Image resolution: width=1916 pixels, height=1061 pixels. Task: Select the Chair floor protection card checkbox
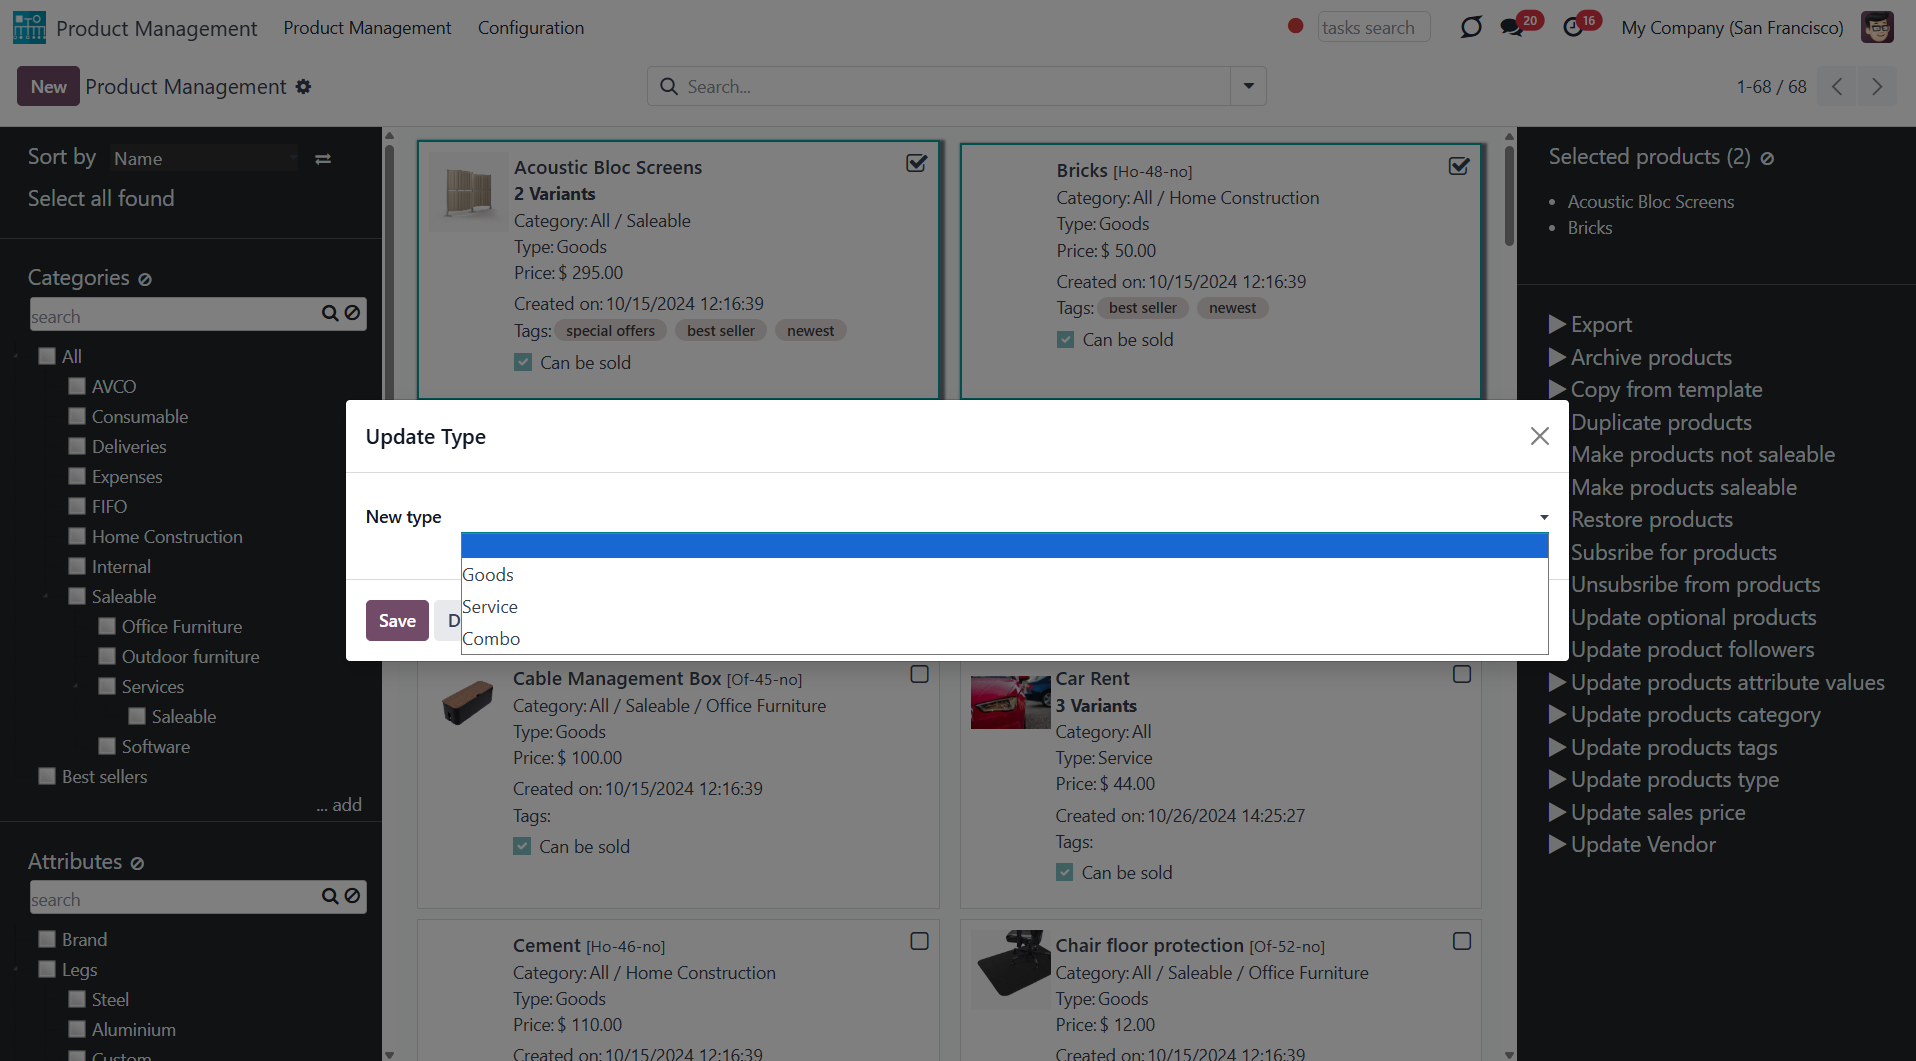click(1462, 942)
